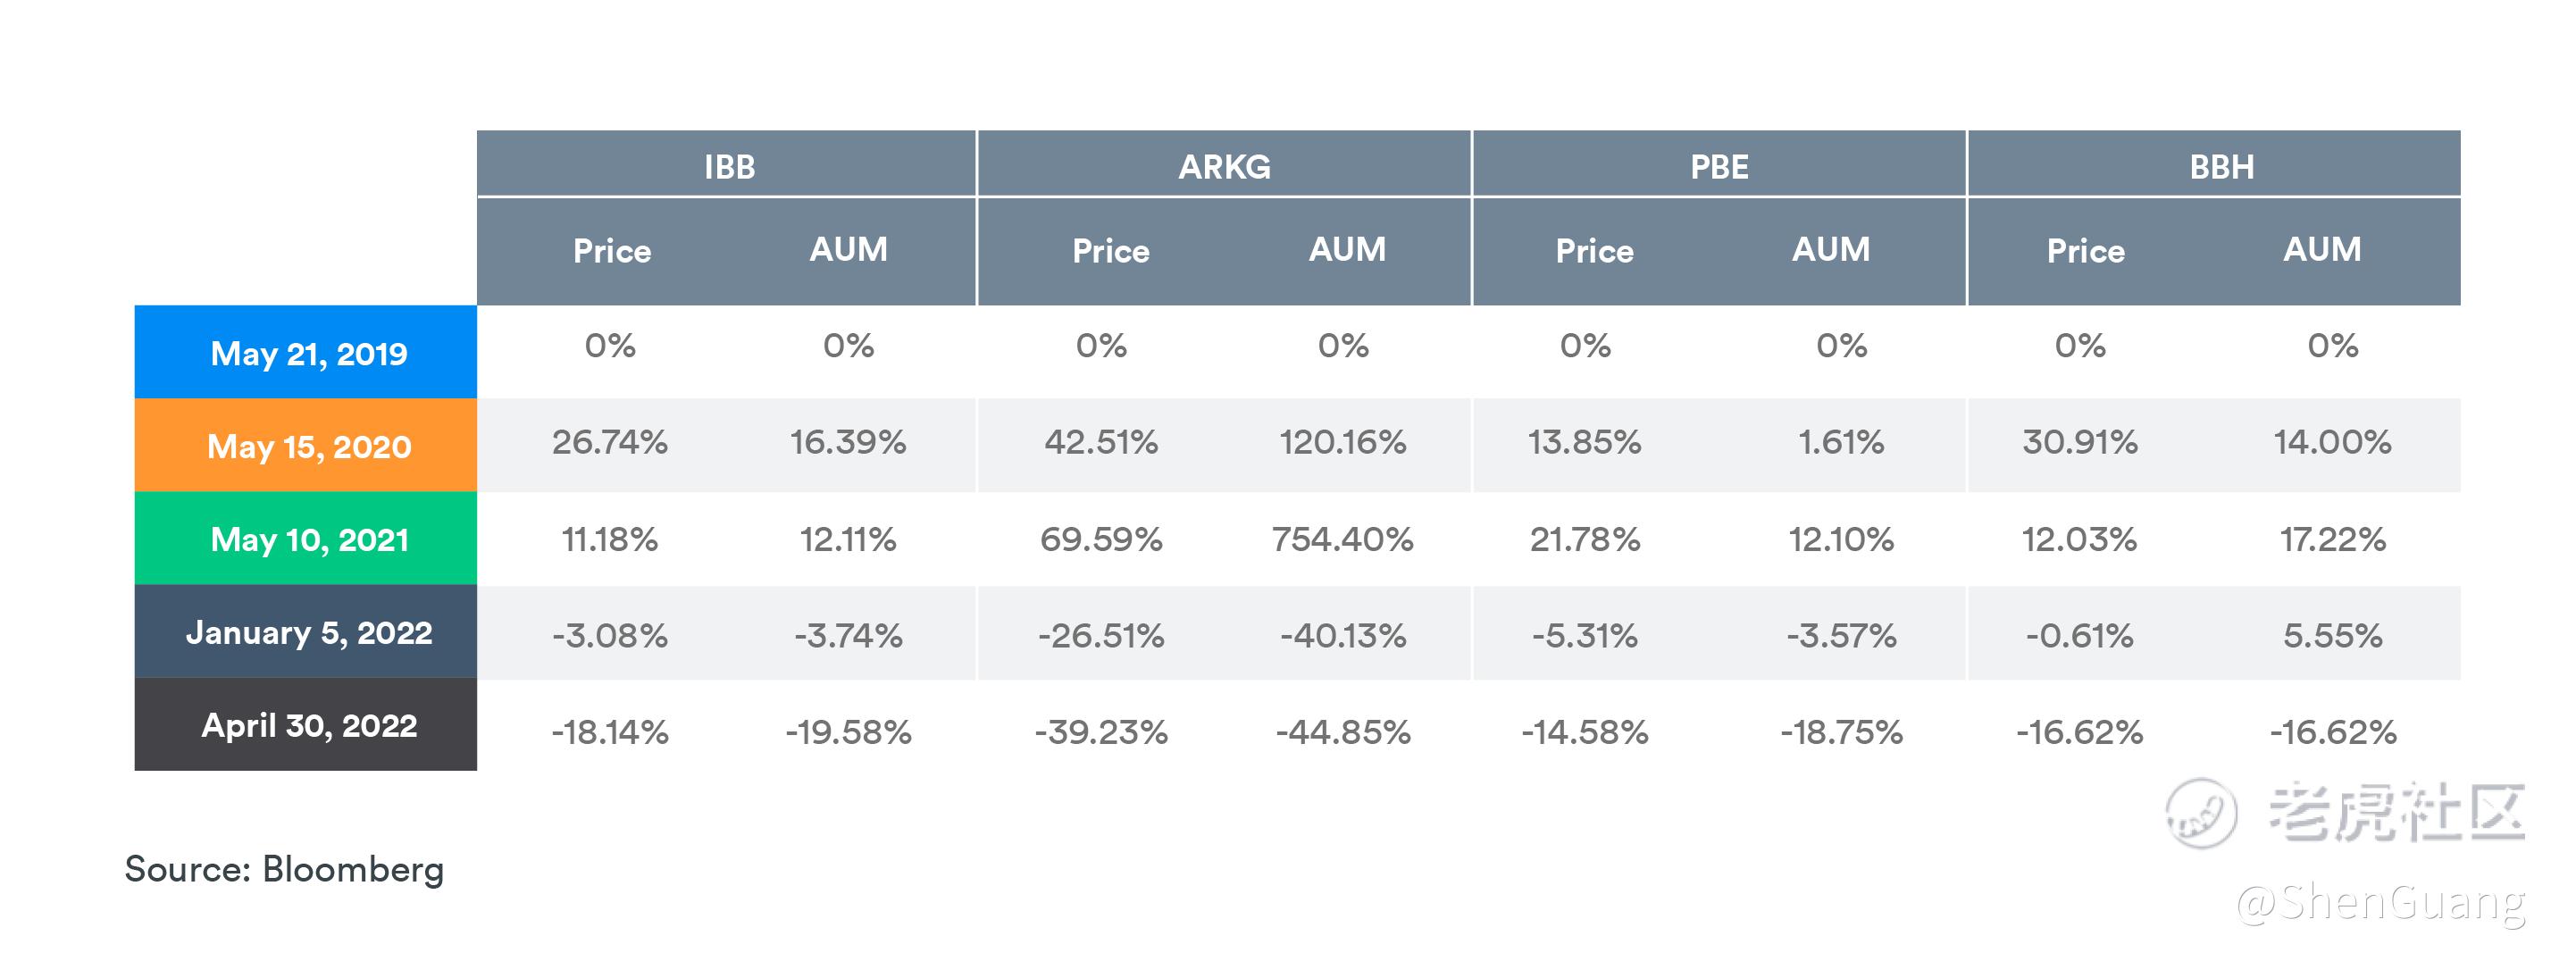
Task: Select the green May 10, 2021 row label
Action: pos(307,539)
